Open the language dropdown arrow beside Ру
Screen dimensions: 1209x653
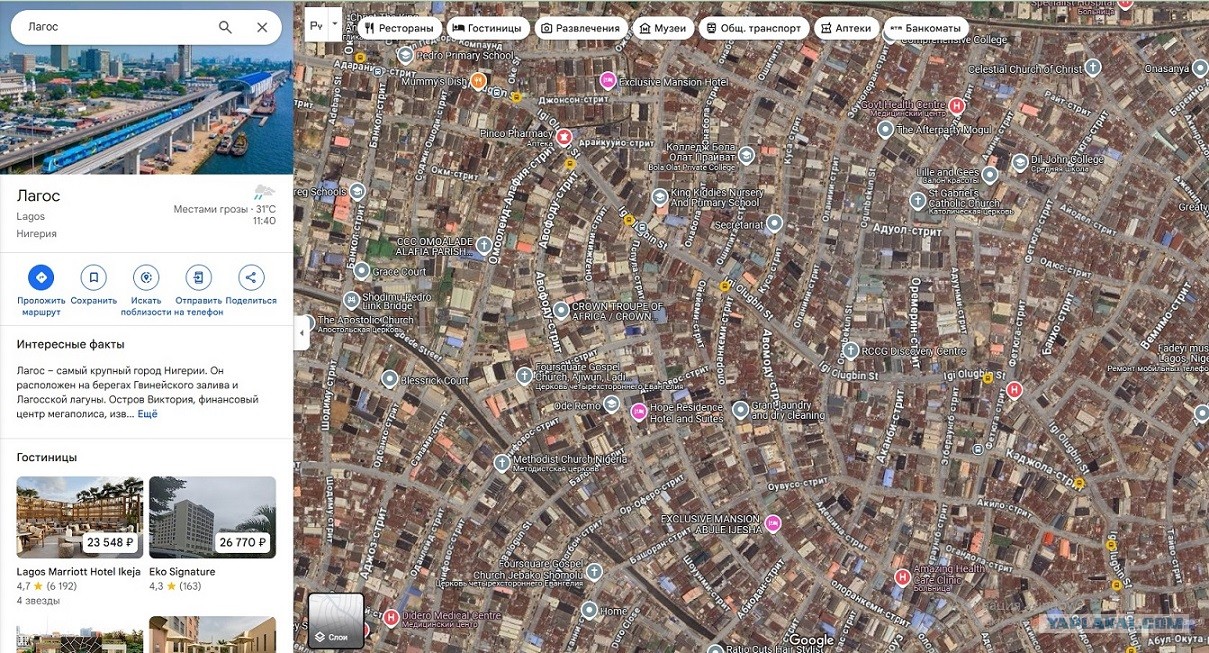coord(336,23)
